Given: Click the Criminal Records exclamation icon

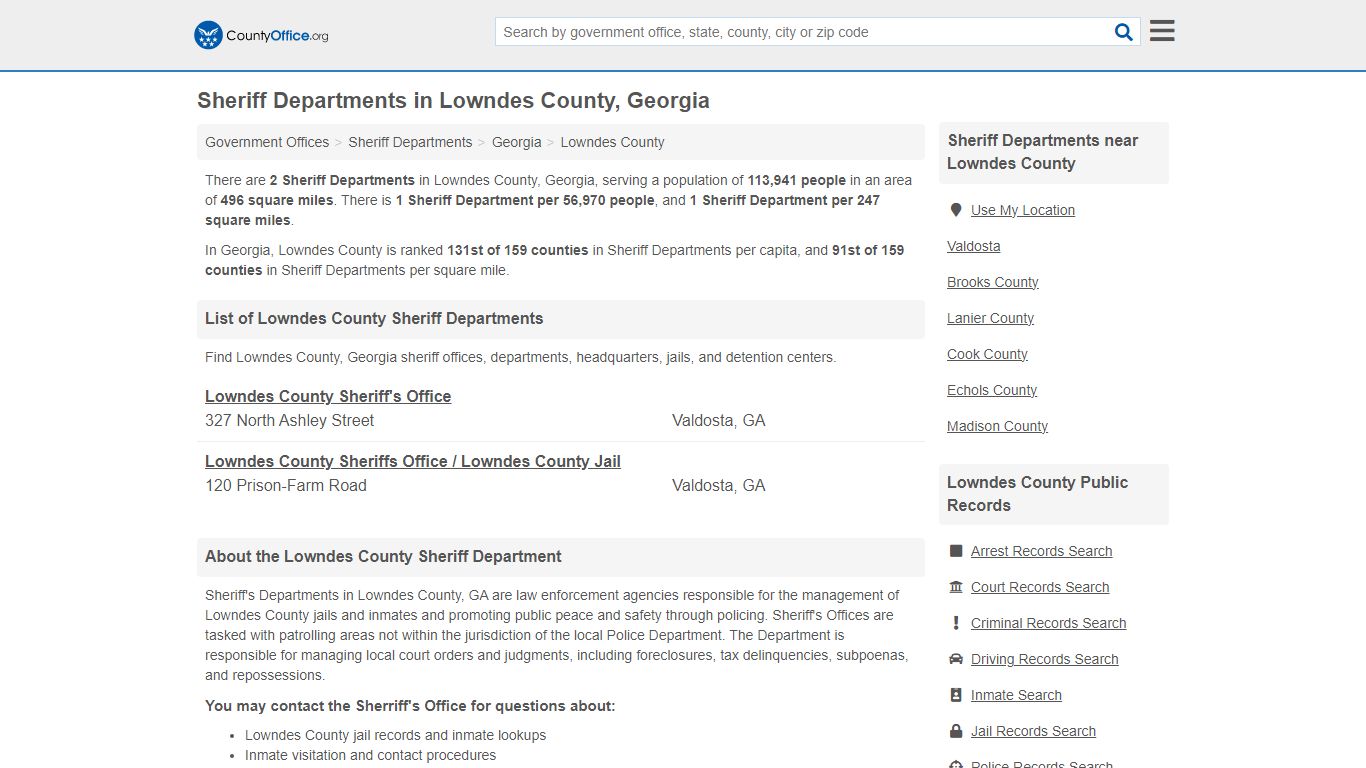Looking at the screenshot, I should pos(956,623).
